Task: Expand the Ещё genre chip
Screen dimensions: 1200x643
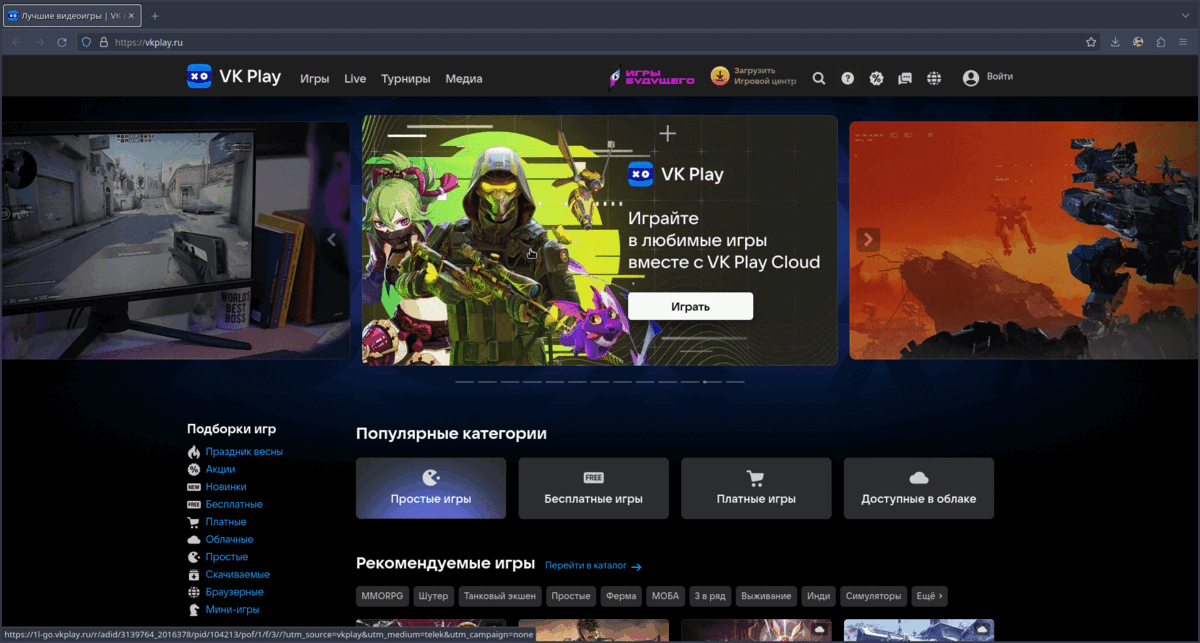Action: coord(929,595)
